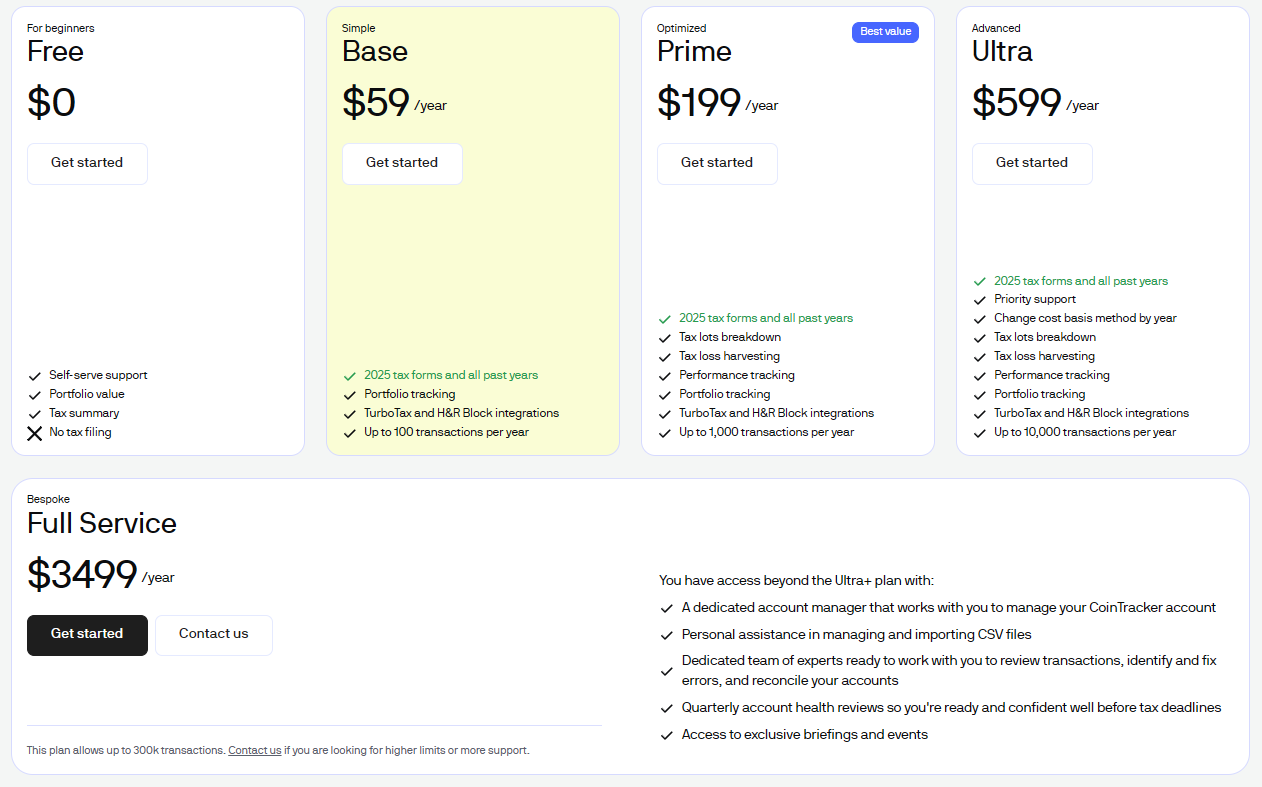
Task: Click Get started on the Ultra plan
Action: tap(1032, 163)
